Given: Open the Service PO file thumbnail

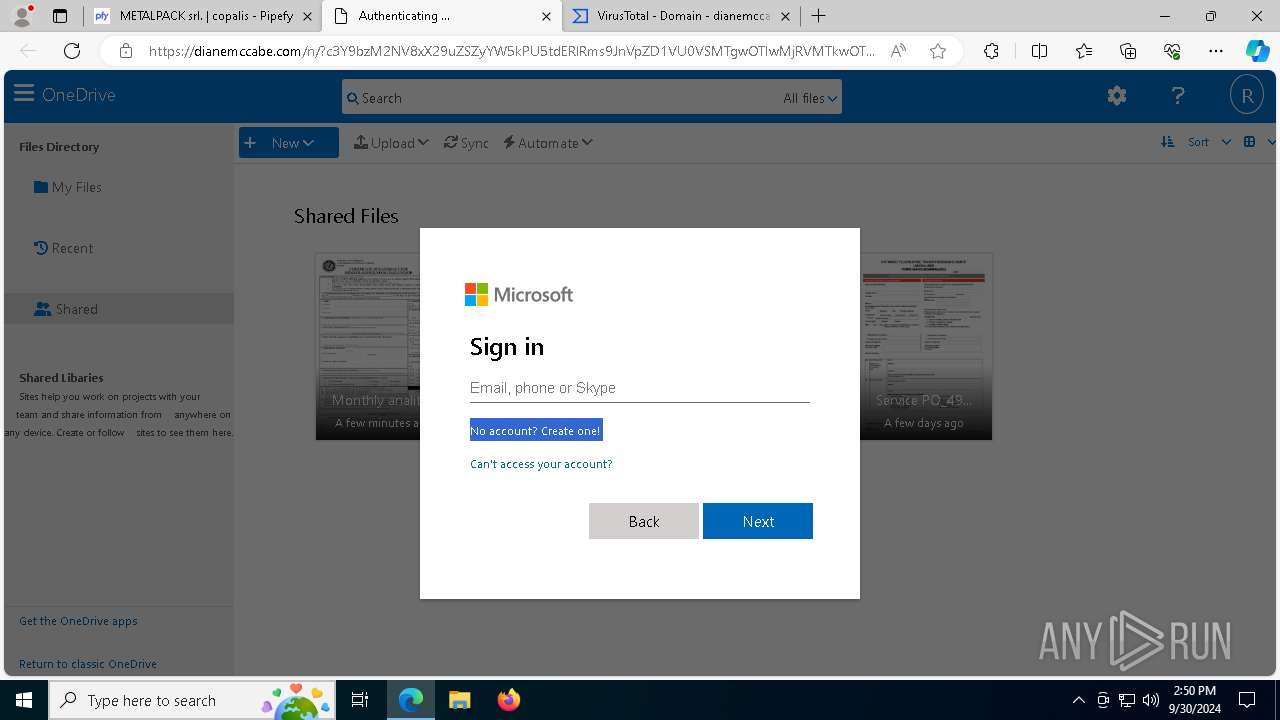Looking at the screenshot, I should pyautogui.click(x=926, y=346).
